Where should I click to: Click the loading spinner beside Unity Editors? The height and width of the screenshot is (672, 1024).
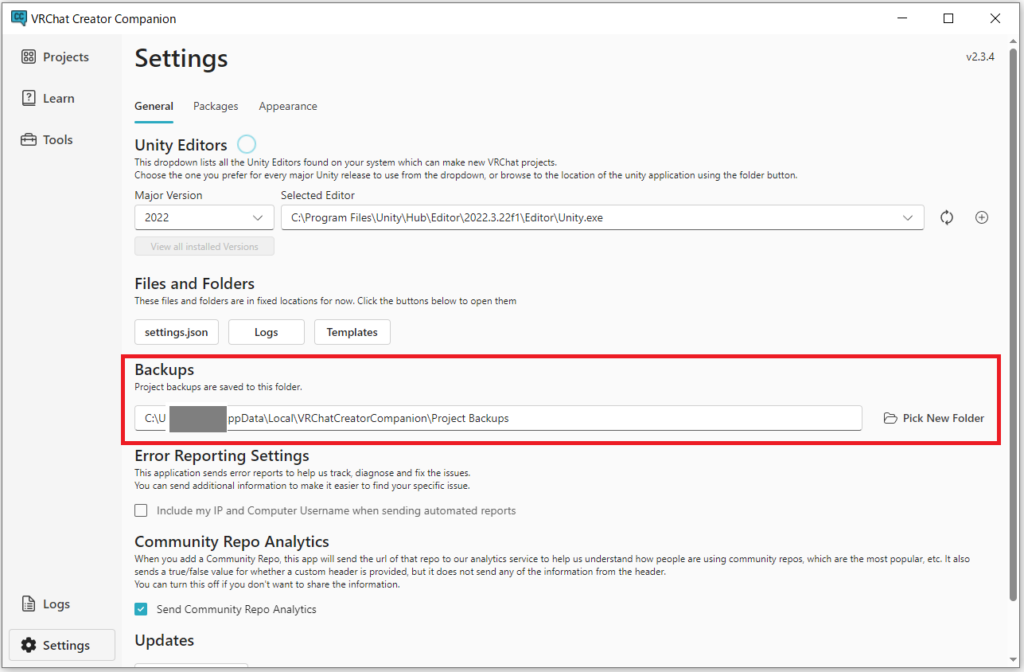(x=246, y=144)
